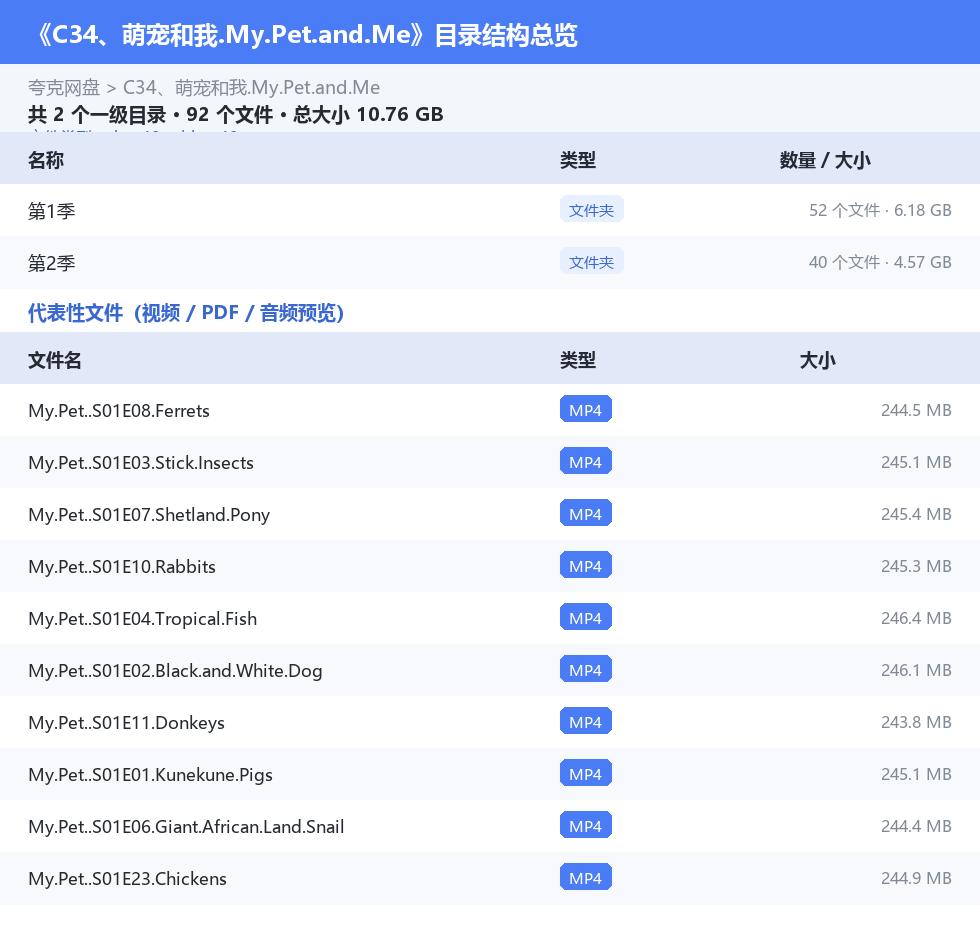Click the 文件名 column header
The image size is (980, 936).
[54, 360]
